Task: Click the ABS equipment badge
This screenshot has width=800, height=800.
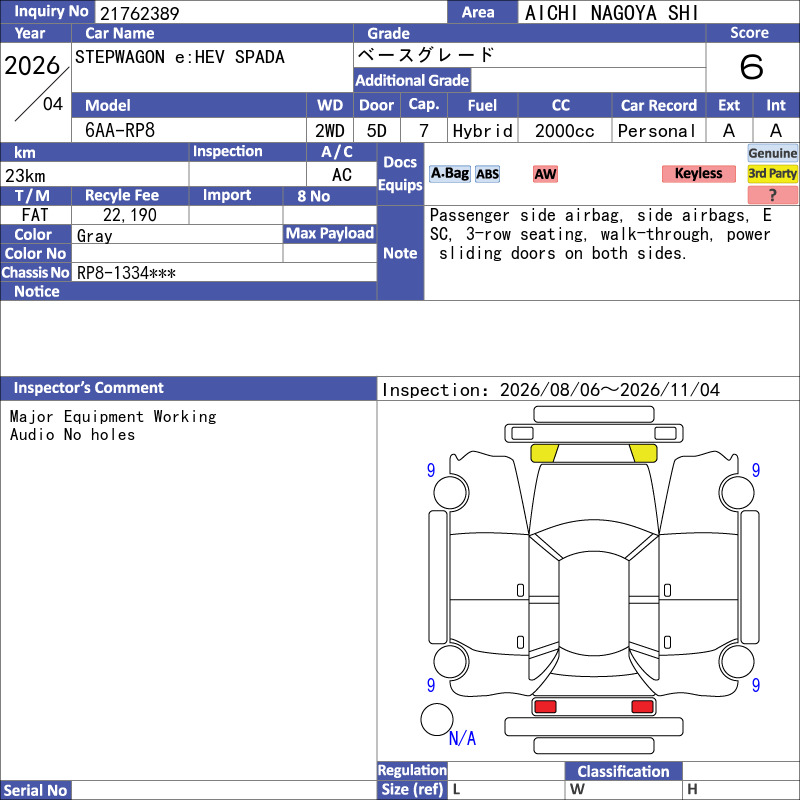Action: click(x=487, y=174)
